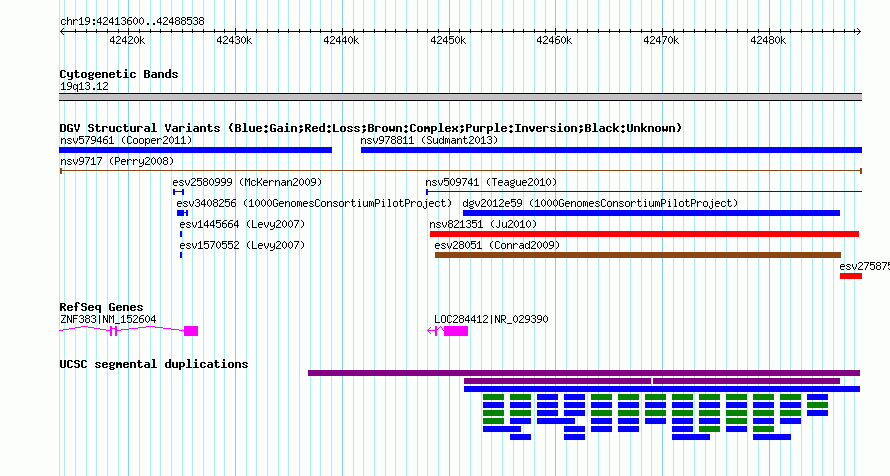Click the esv1570552 (Levy2007) label

point(242,245)
